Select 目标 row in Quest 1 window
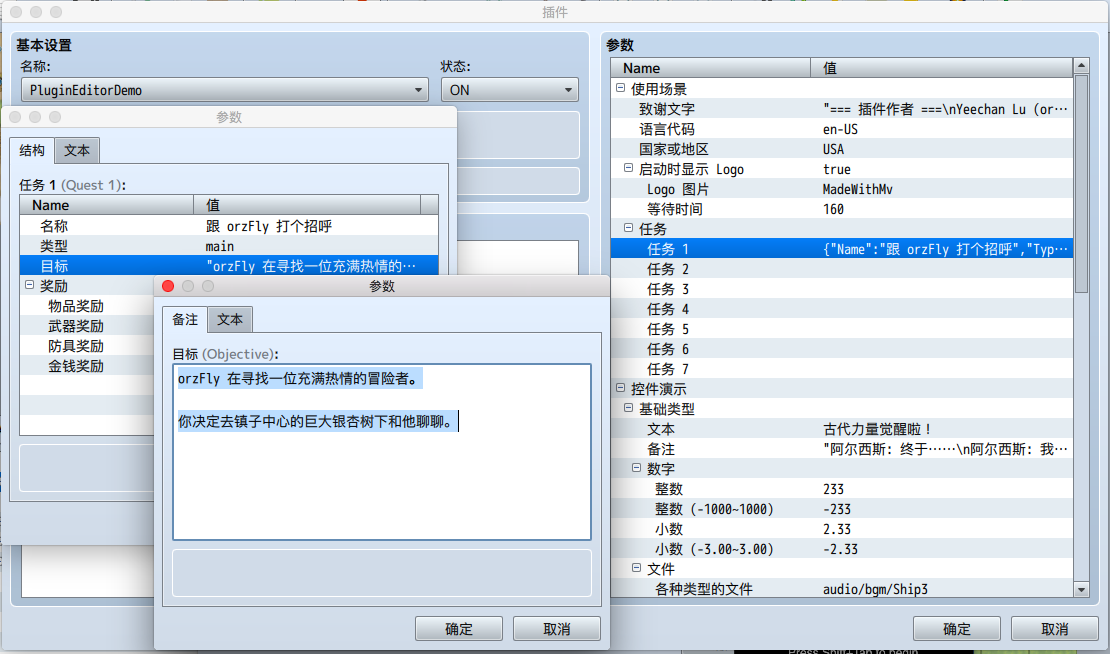This screenshot has height=654, width=1110. click(x=229, y=265)
